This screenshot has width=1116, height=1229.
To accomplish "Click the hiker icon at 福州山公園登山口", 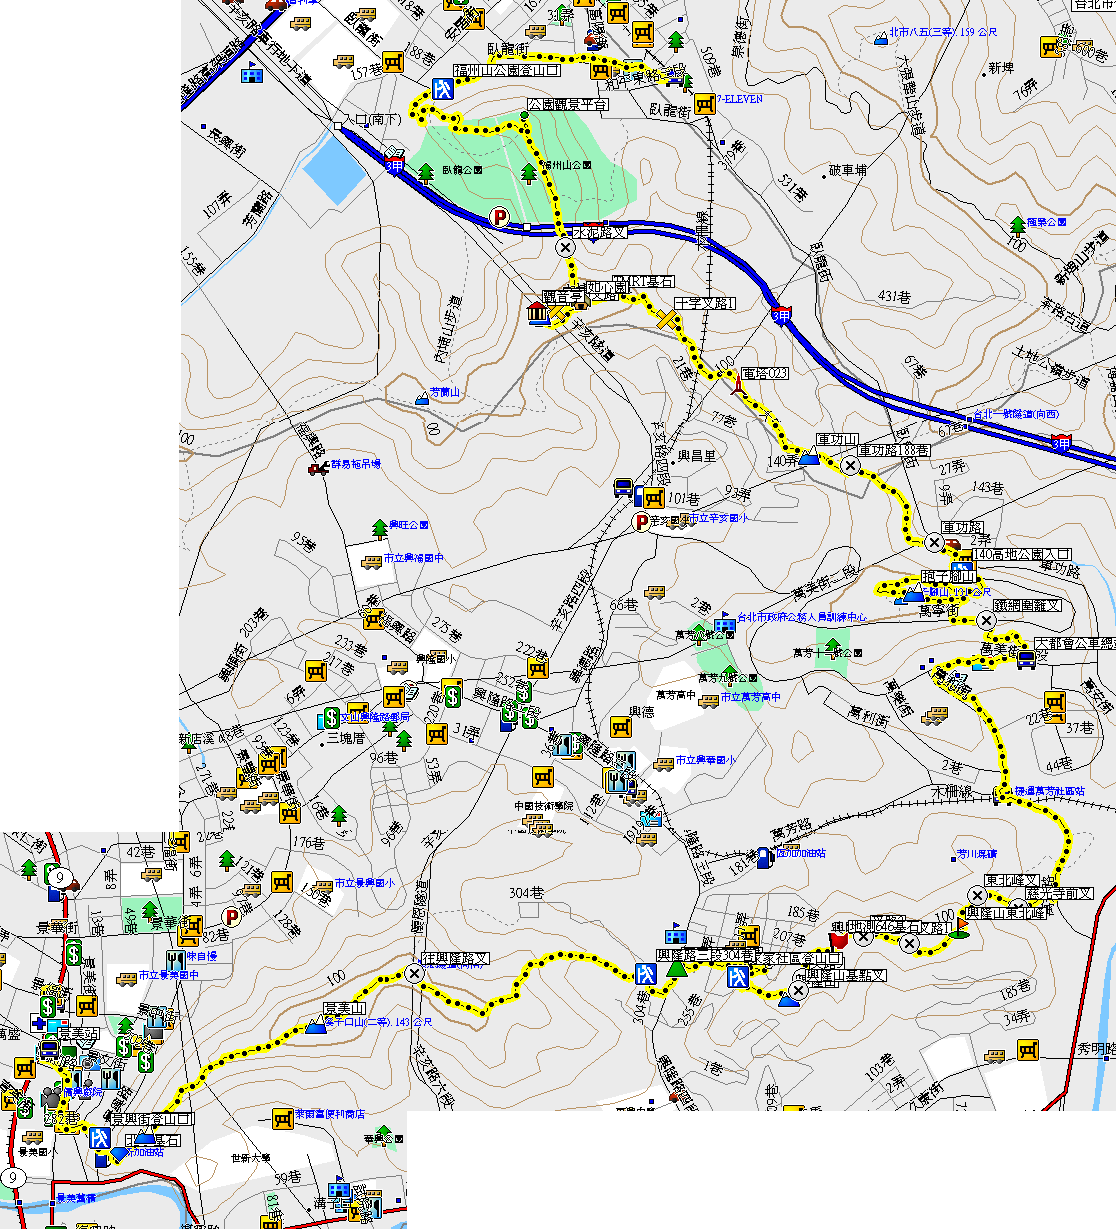I will coord(443,90).
